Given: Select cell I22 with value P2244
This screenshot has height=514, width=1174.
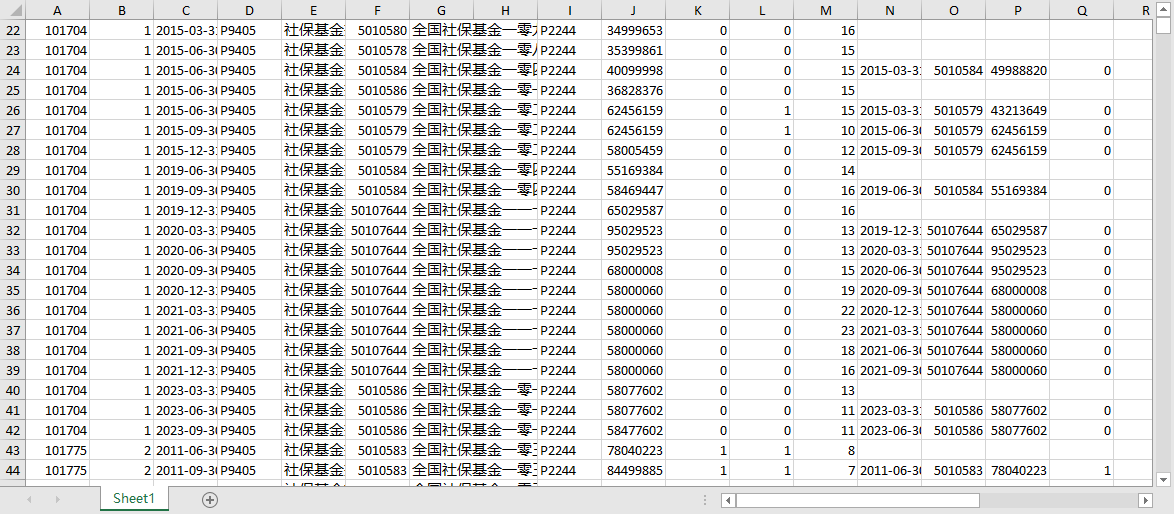Looking at the screenshot, I should [x=570, y=31].
